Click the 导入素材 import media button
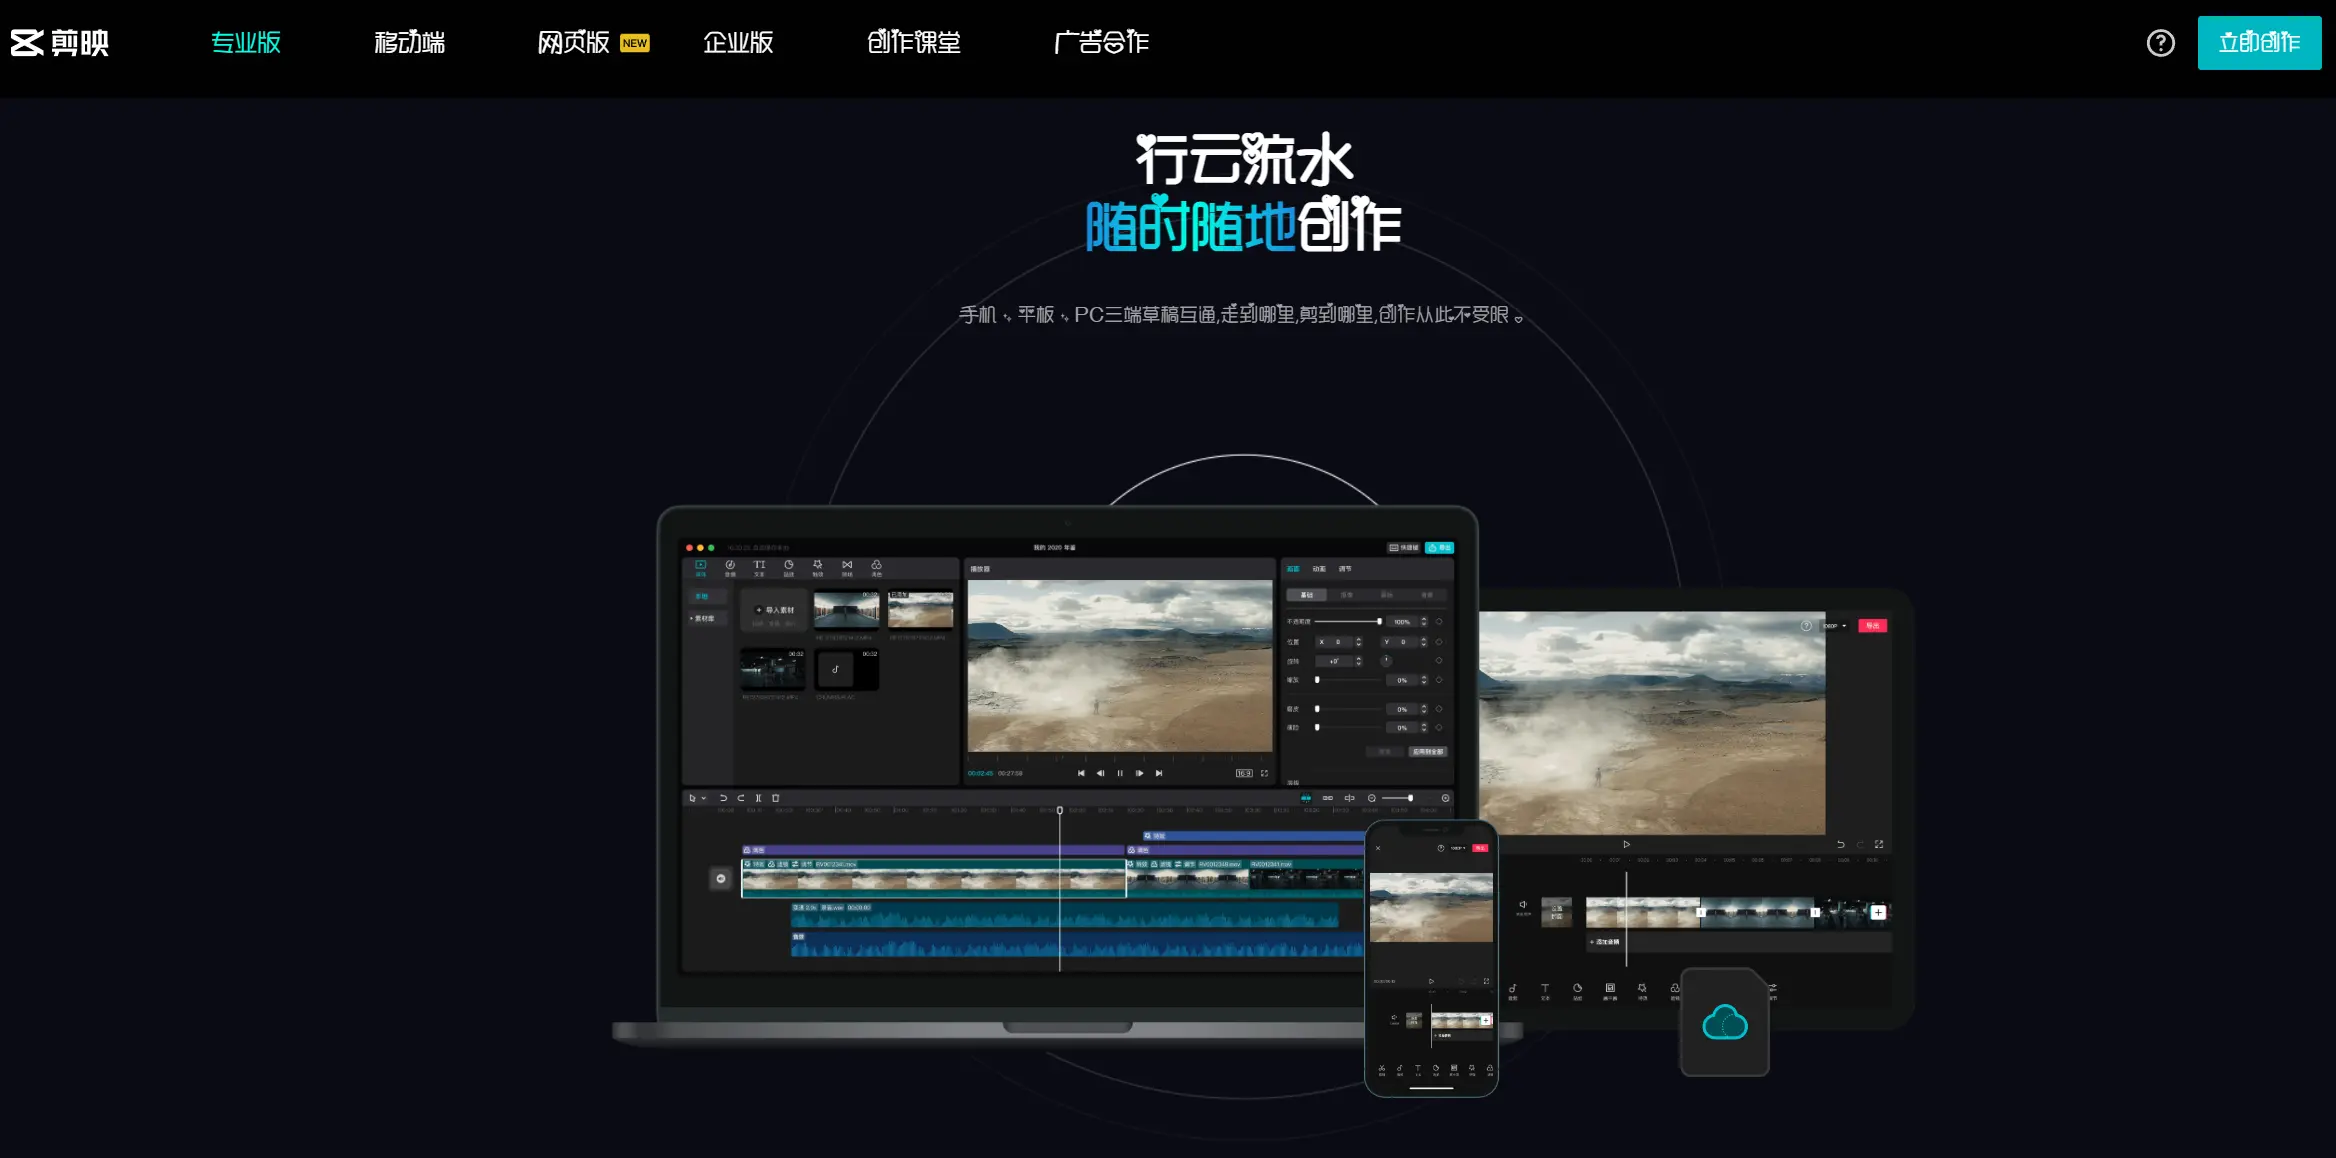2336x1158 pixels. 773,610
